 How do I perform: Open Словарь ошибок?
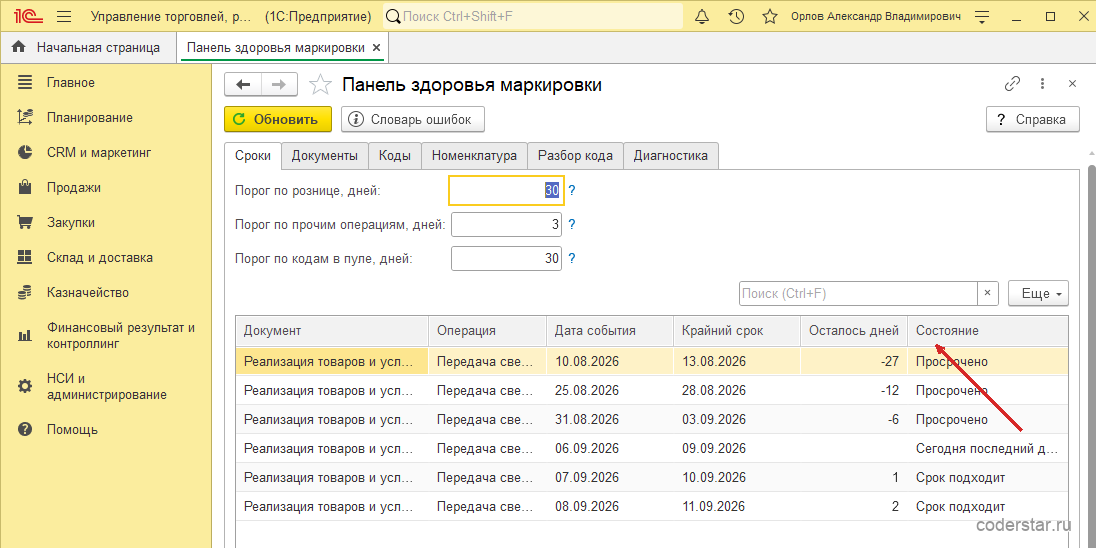412,119
